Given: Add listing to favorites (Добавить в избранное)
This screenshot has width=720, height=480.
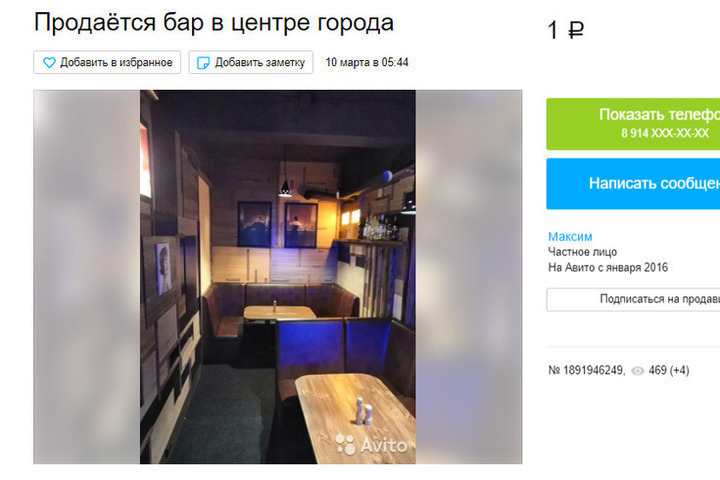Looking at the screenshot, I should (107, 62).
